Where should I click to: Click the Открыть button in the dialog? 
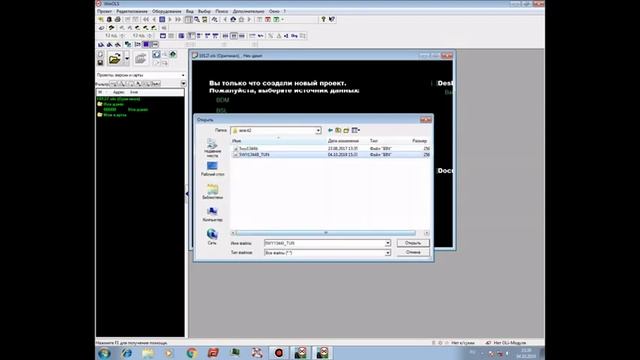point(413,243)
